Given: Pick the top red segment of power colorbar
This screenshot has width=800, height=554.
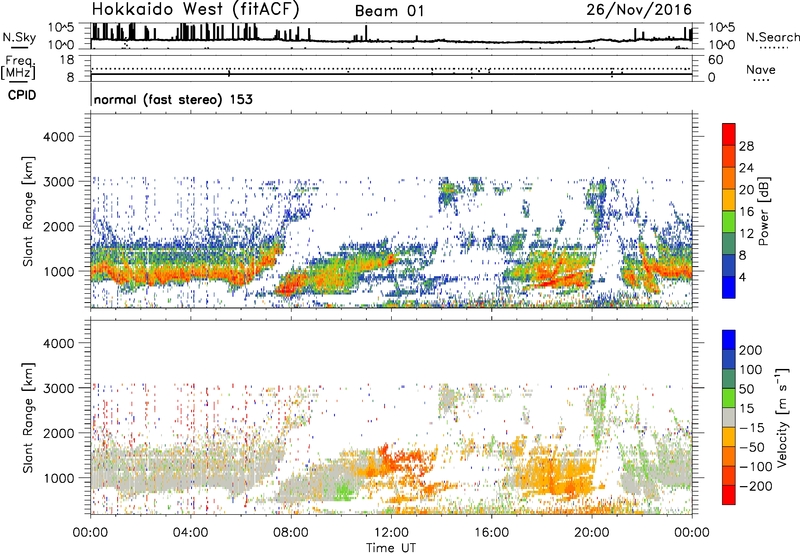Looking at the screenshot, I should click(x=729, y=135).
